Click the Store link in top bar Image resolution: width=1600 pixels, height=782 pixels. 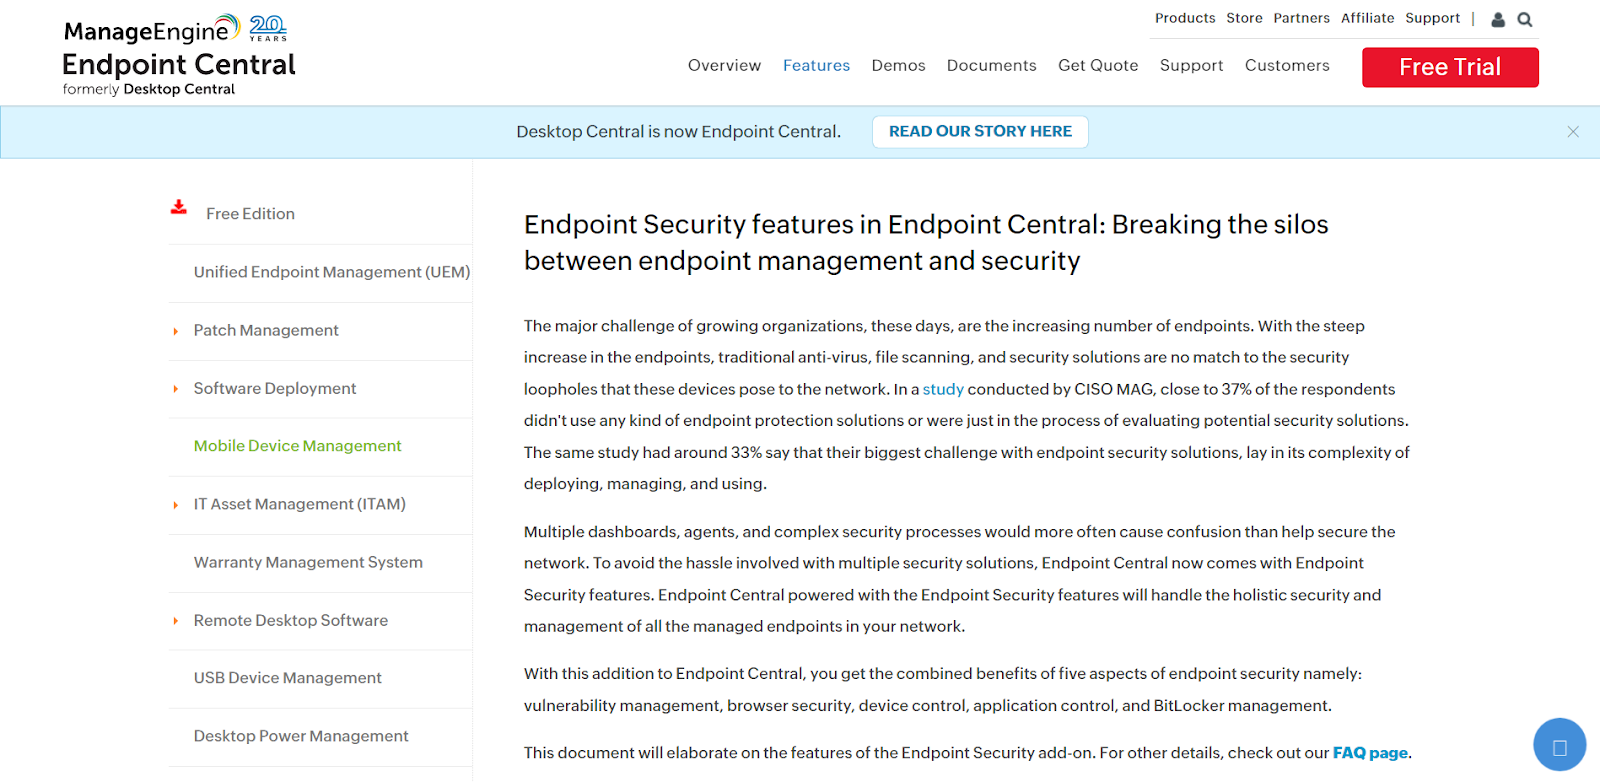coord(1244,18)
